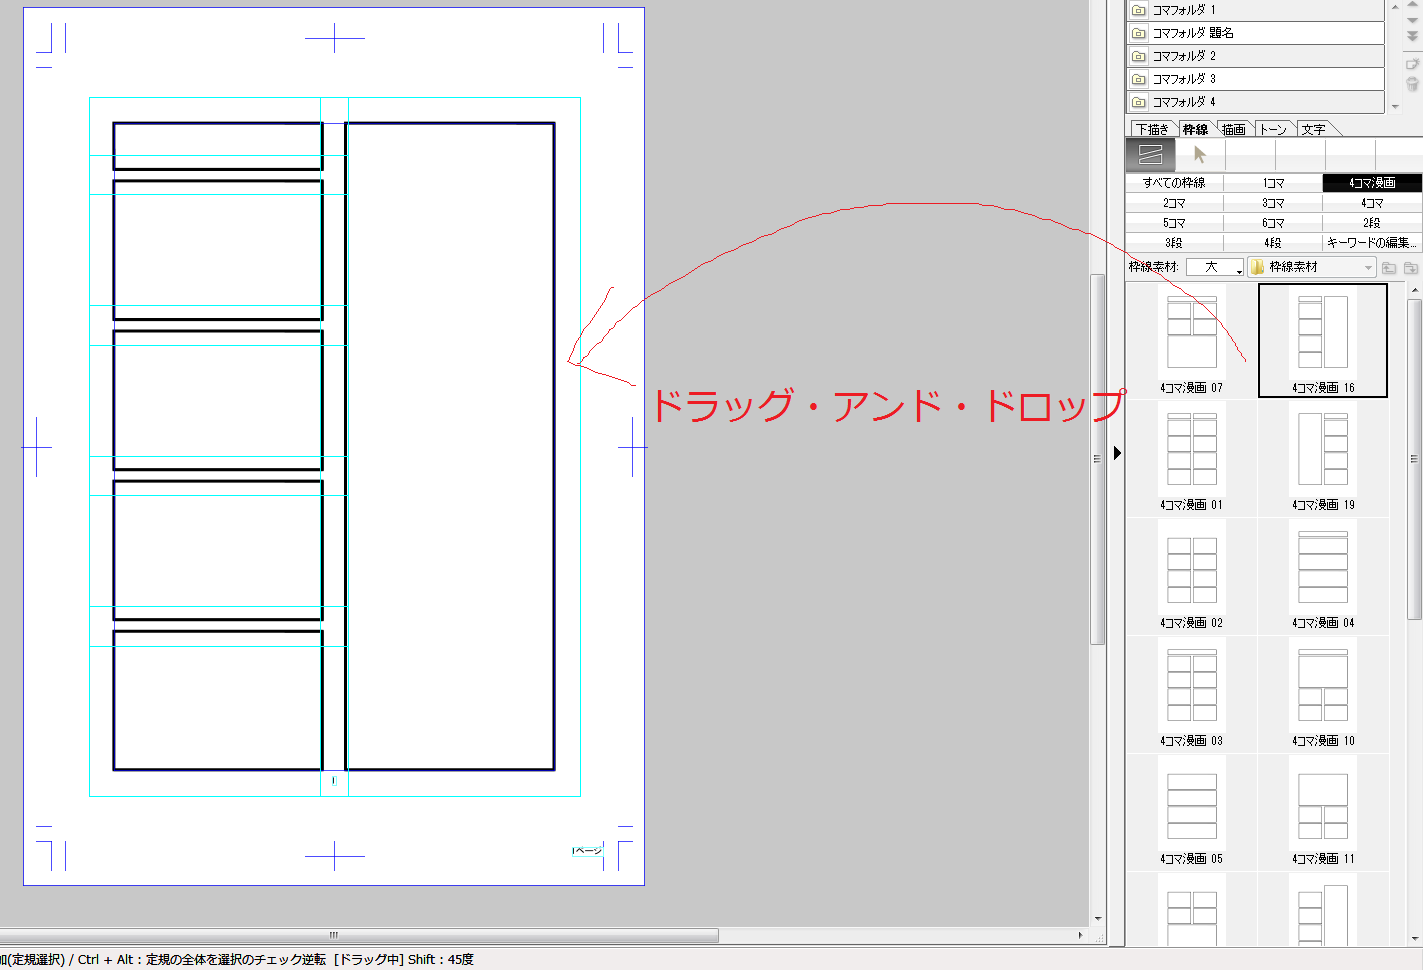Click folder icon of コマフォルダ 2
Viewport: 1423px width, 971px height.
coord(1138,56)
